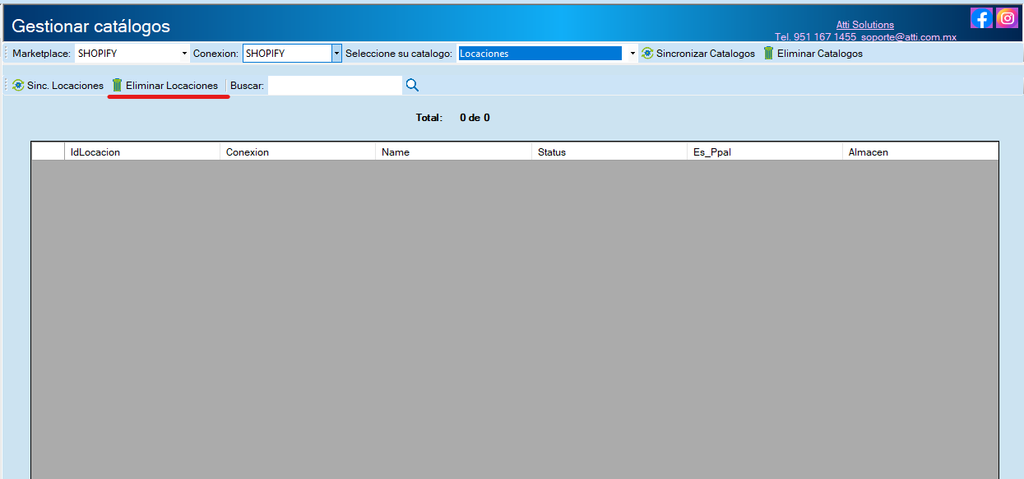Click the 'Gestionar catálogos' title text

tap(91, 26)
